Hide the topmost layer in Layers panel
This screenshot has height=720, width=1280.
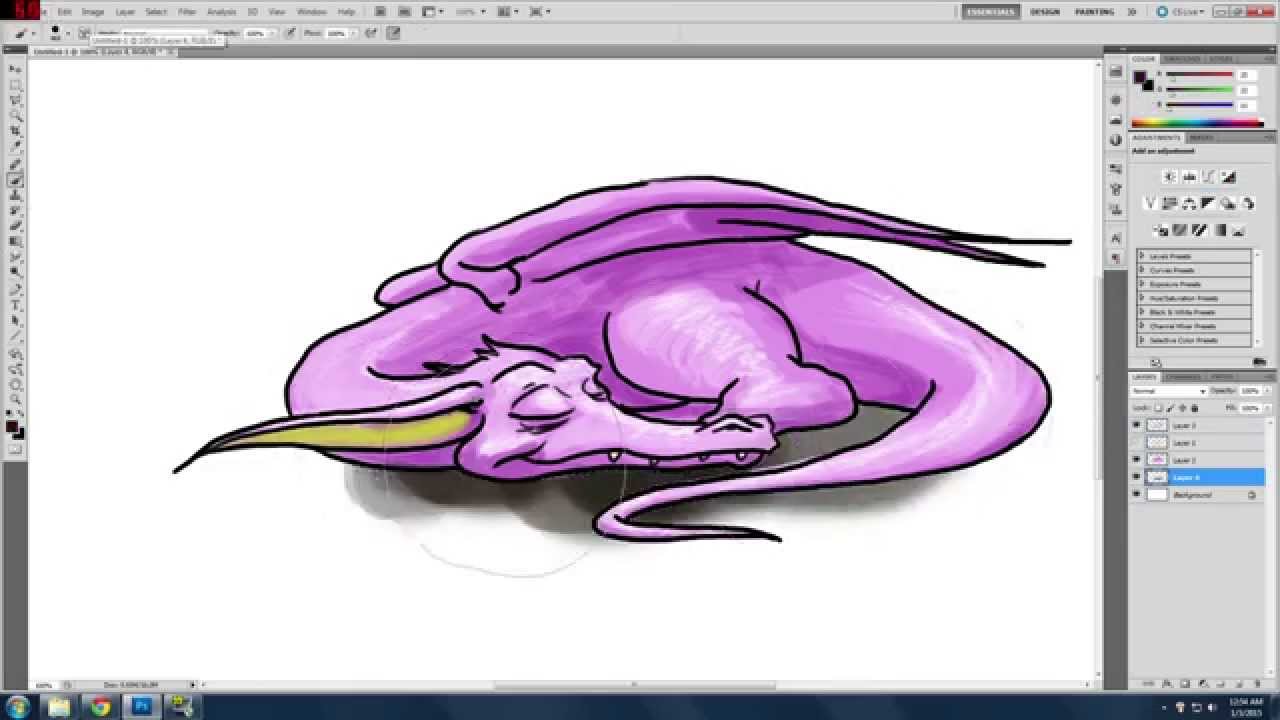click(x=1136, y=425)
